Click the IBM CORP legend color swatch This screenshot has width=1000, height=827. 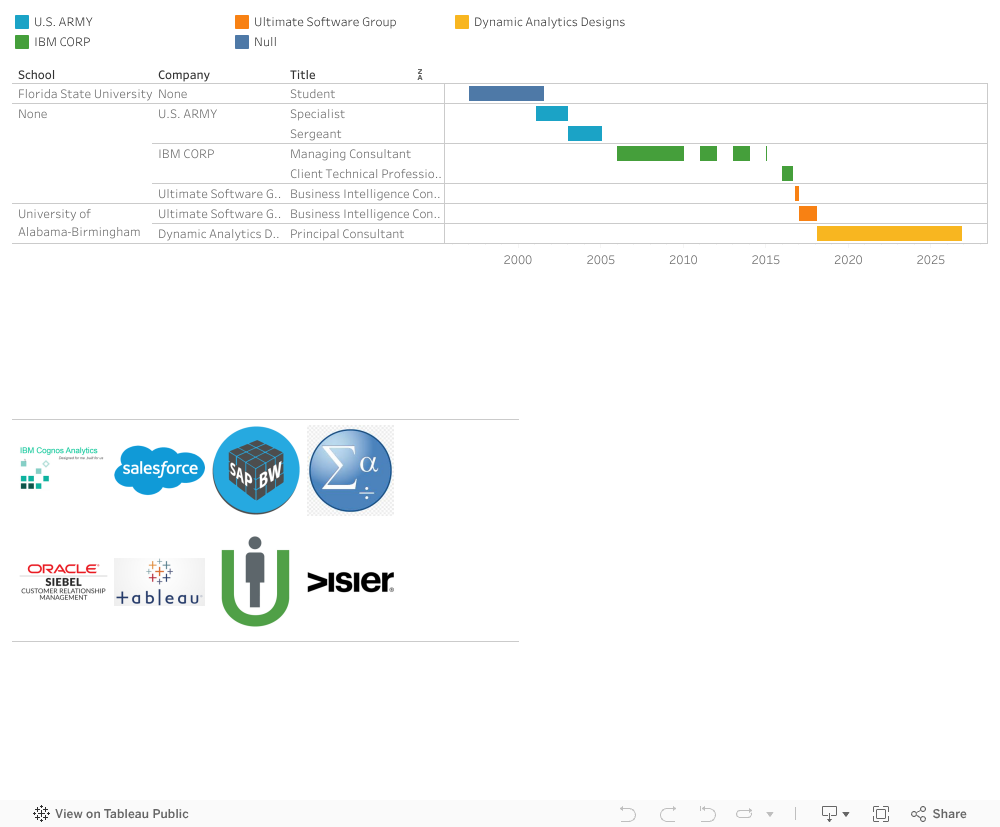pyautogui.click(x=22, y=42)
